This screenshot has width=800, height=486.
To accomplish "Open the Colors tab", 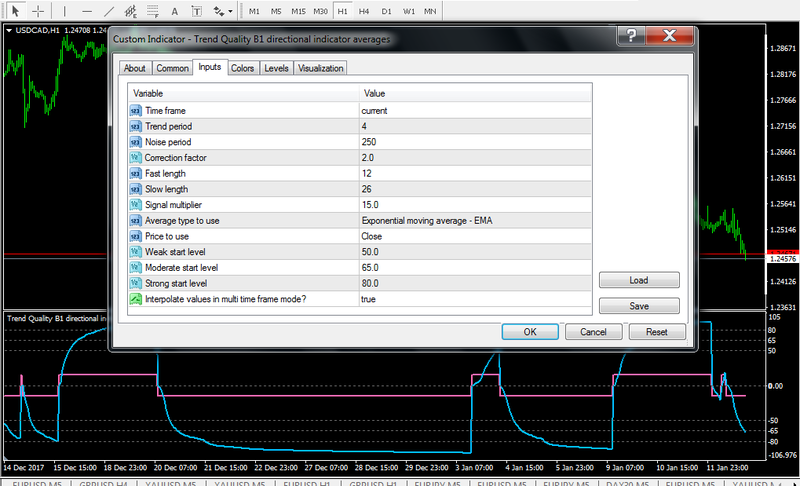I will click(242, 68).
